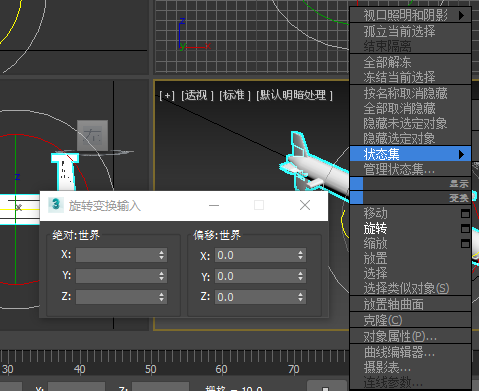Select 隐藏未选定对象 entry
Image resolution: width=479 pixels, height=391 pixels.
pyautogui.click(x=410, y=123)
